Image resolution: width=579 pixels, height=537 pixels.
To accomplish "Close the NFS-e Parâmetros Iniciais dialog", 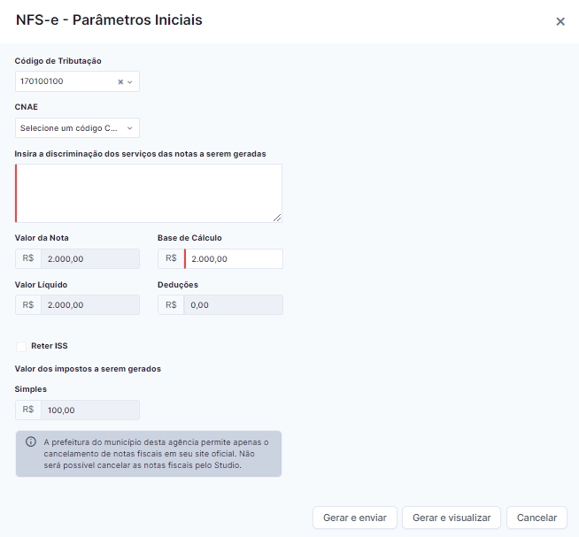I will coord(560,21).
